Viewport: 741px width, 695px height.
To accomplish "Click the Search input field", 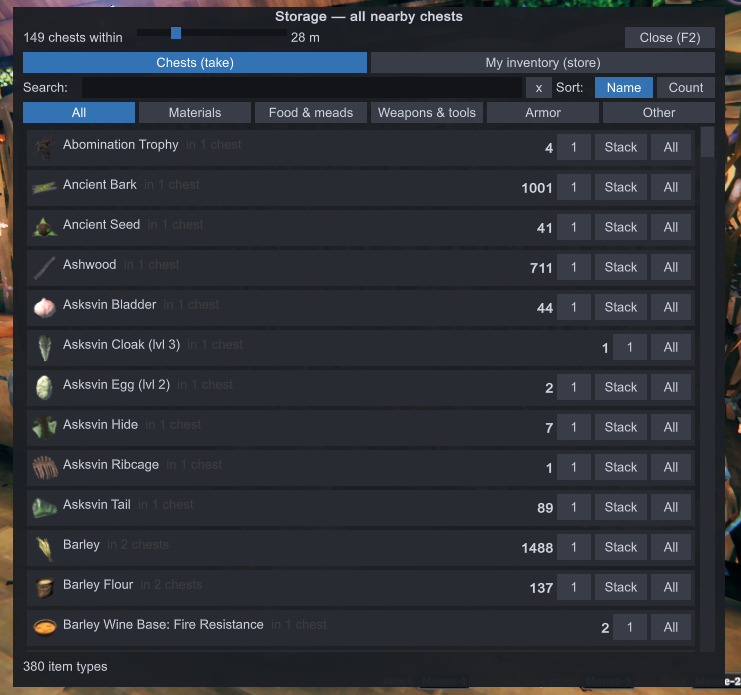I will pos(302,87).
